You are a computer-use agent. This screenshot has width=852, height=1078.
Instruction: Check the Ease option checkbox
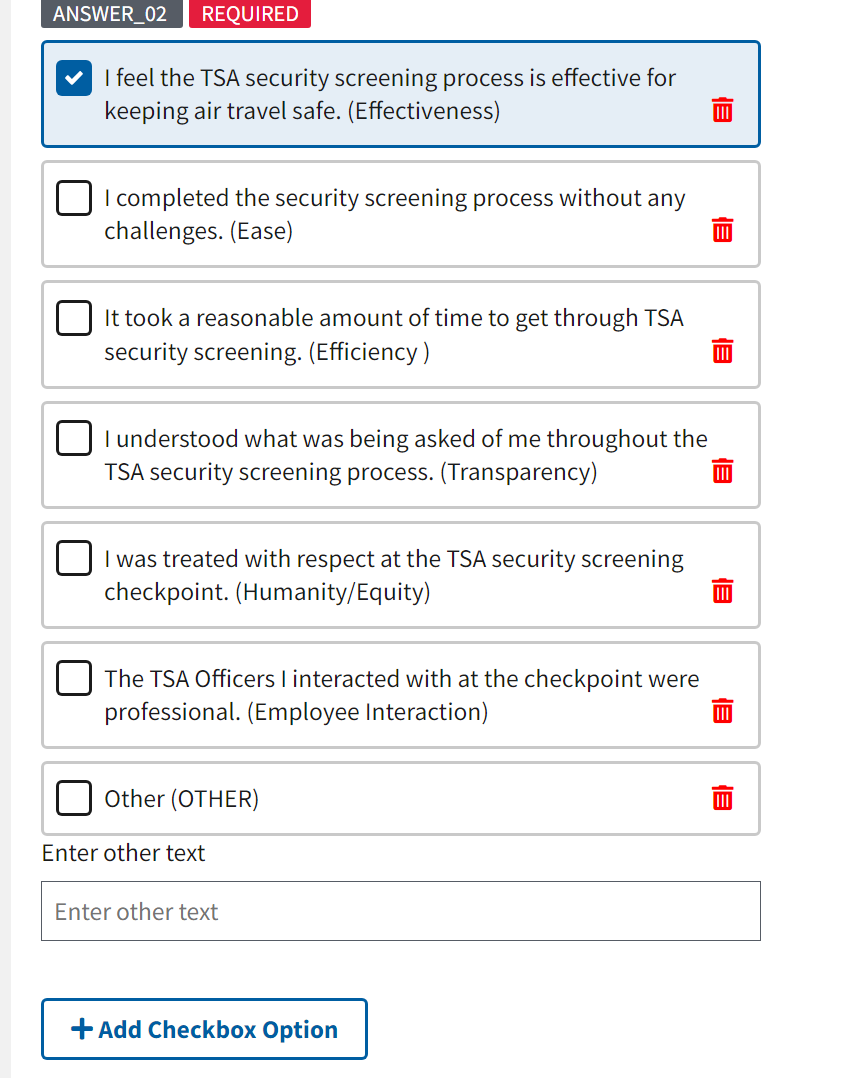[x=74, y=198]
